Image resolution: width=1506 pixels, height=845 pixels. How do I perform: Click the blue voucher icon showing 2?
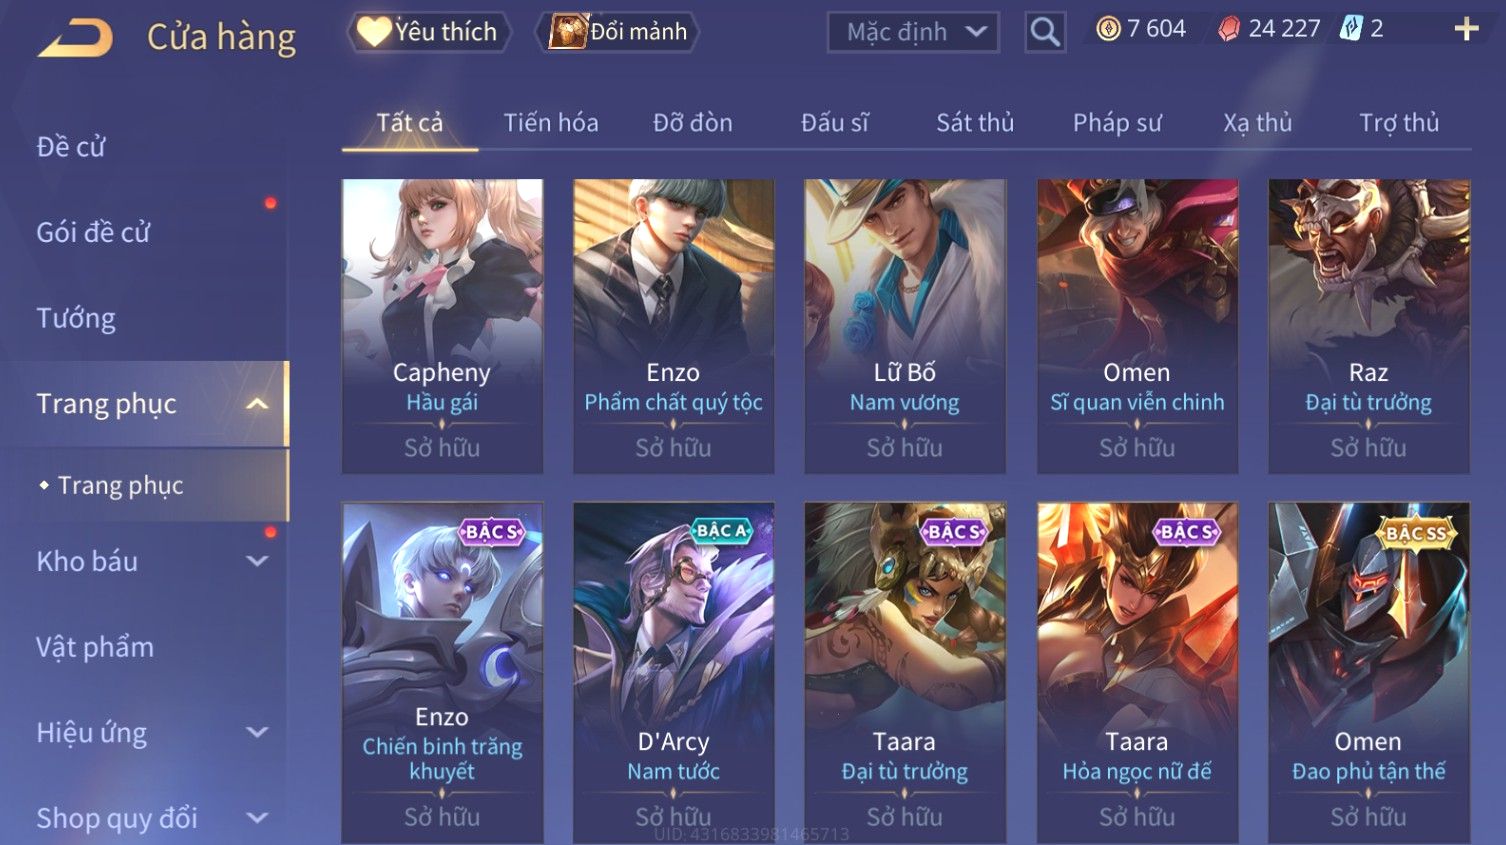pos(1351,29)
